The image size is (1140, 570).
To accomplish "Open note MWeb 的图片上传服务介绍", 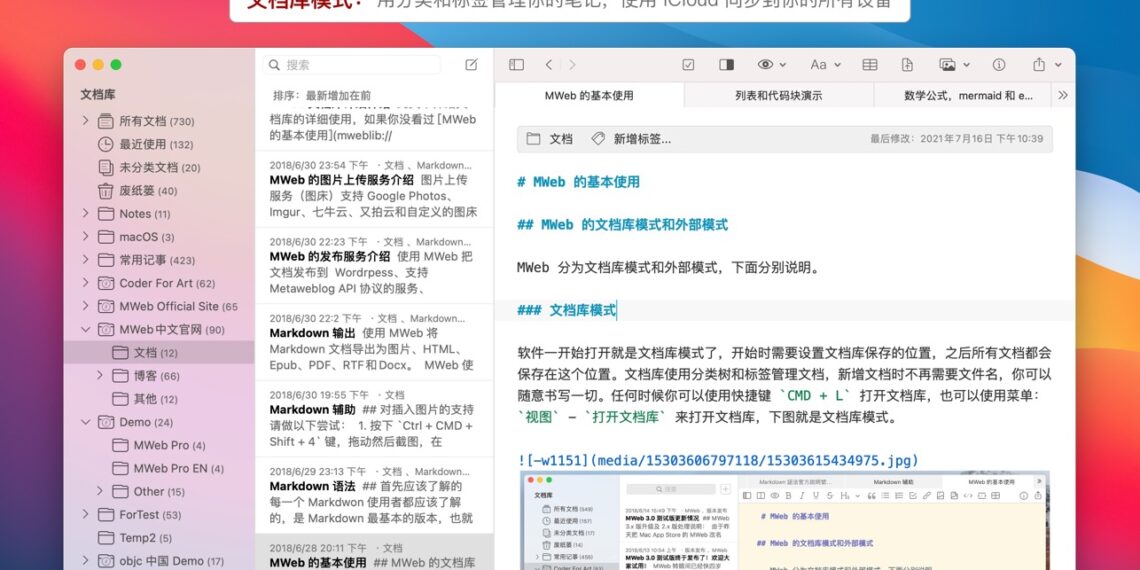I will [x=374, y=189].
